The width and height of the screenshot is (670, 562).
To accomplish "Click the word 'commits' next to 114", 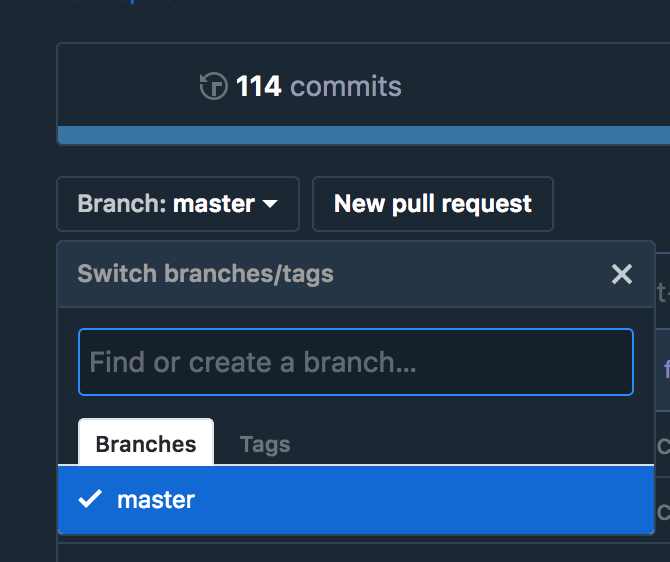I will click(x=346, y=87).
